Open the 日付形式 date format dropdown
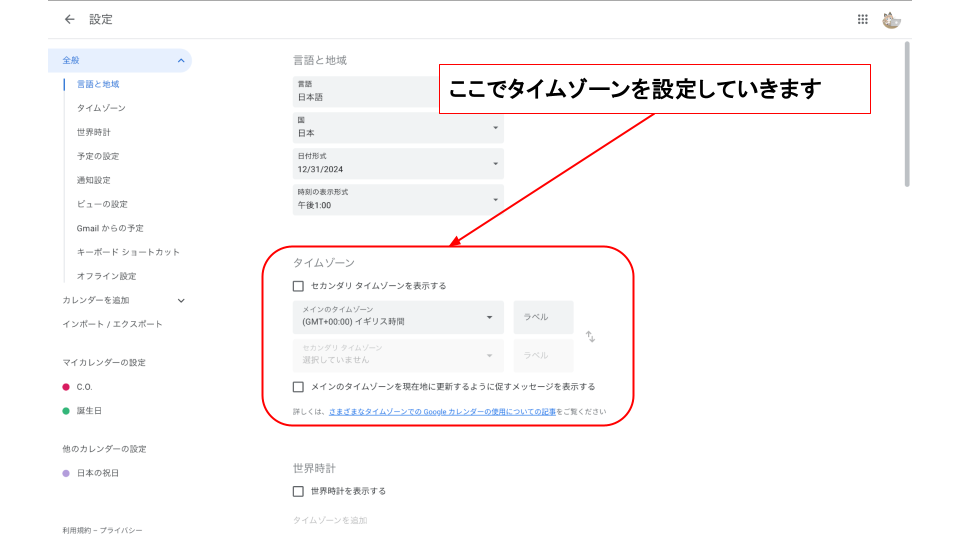Screen dimensions: 960x540 point(397,163)
